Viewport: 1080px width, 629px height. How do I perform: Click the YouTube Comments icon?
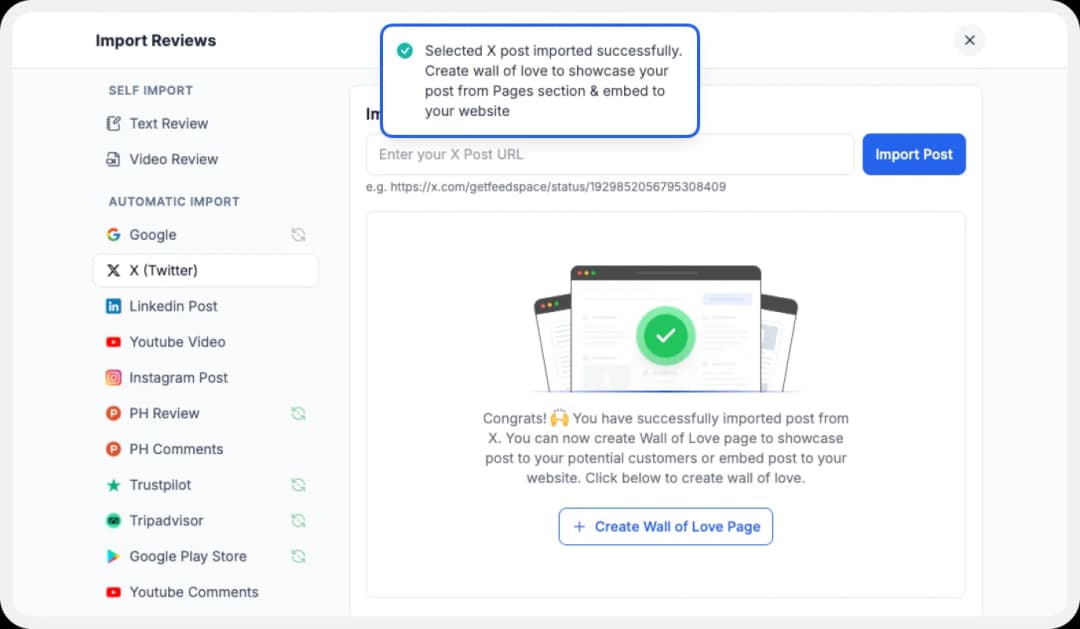click(x=114, y=592)
